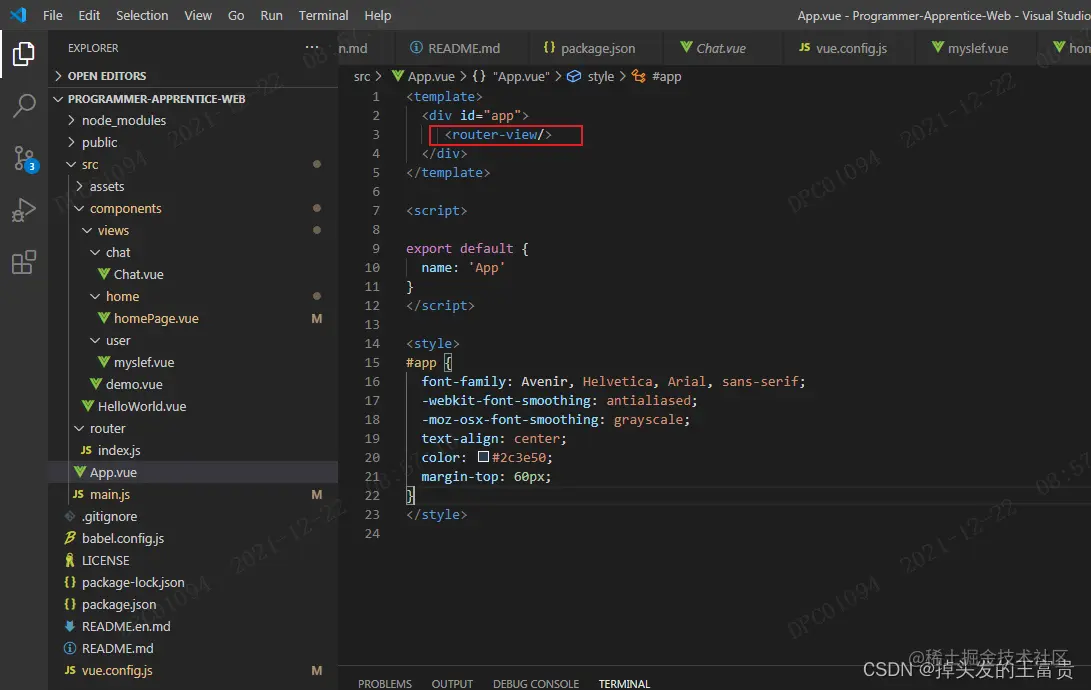Image resolution: width=1091 pixels, height=690 pixels.
Task: Click the braces icon beside package-lock.json
Action: [x=70, y=582]
